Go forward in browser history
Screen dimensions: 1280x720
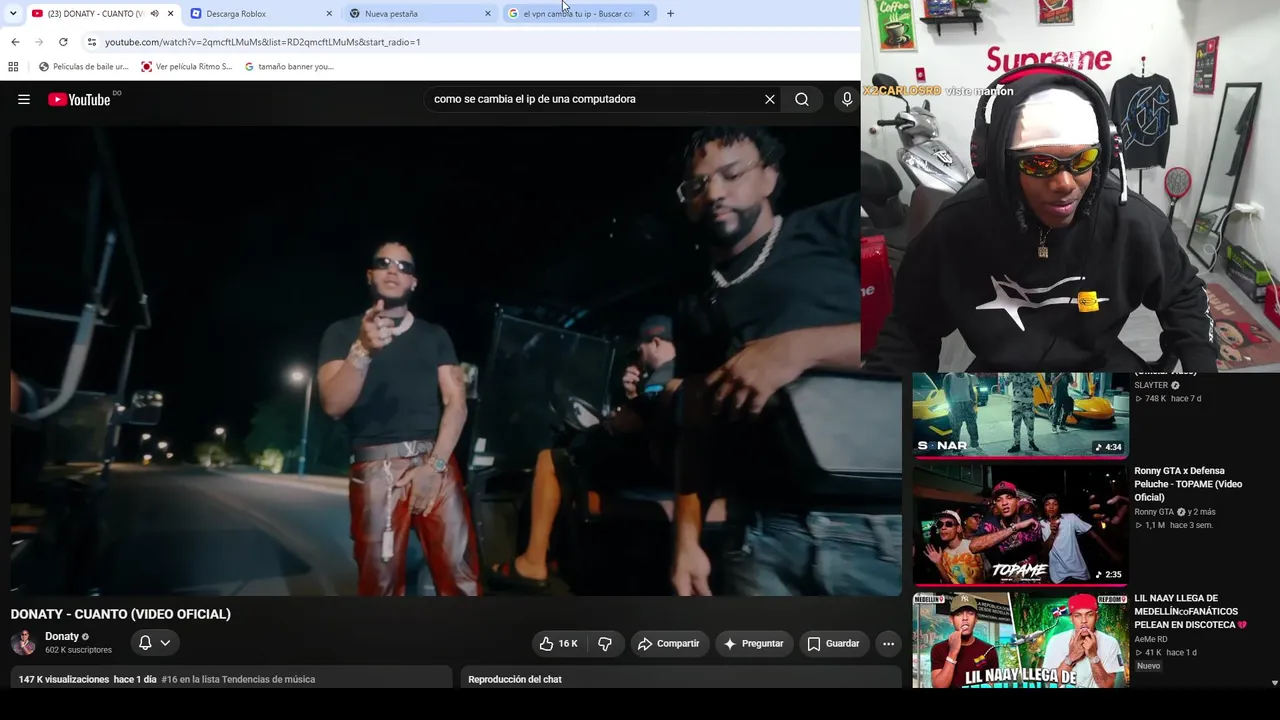[x=39, y=42]
